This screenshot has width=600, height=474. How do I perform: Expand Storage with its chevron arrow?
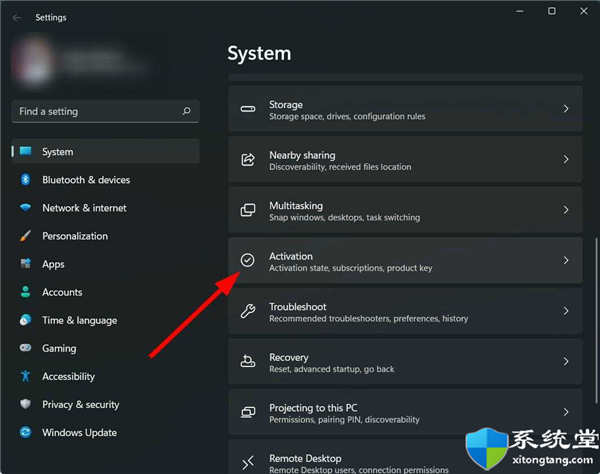(566, 109)
